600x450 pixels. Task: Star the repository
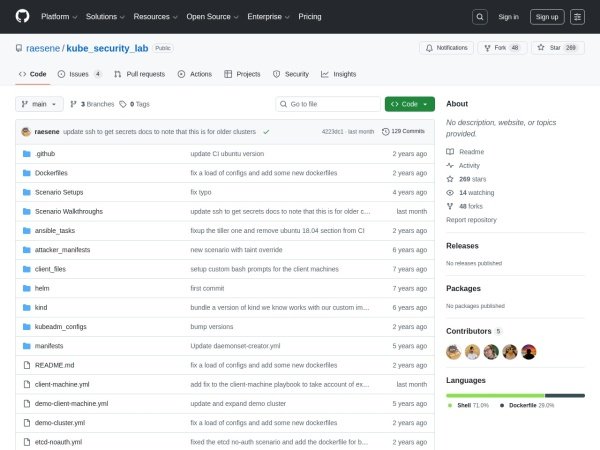pos(558,48)
